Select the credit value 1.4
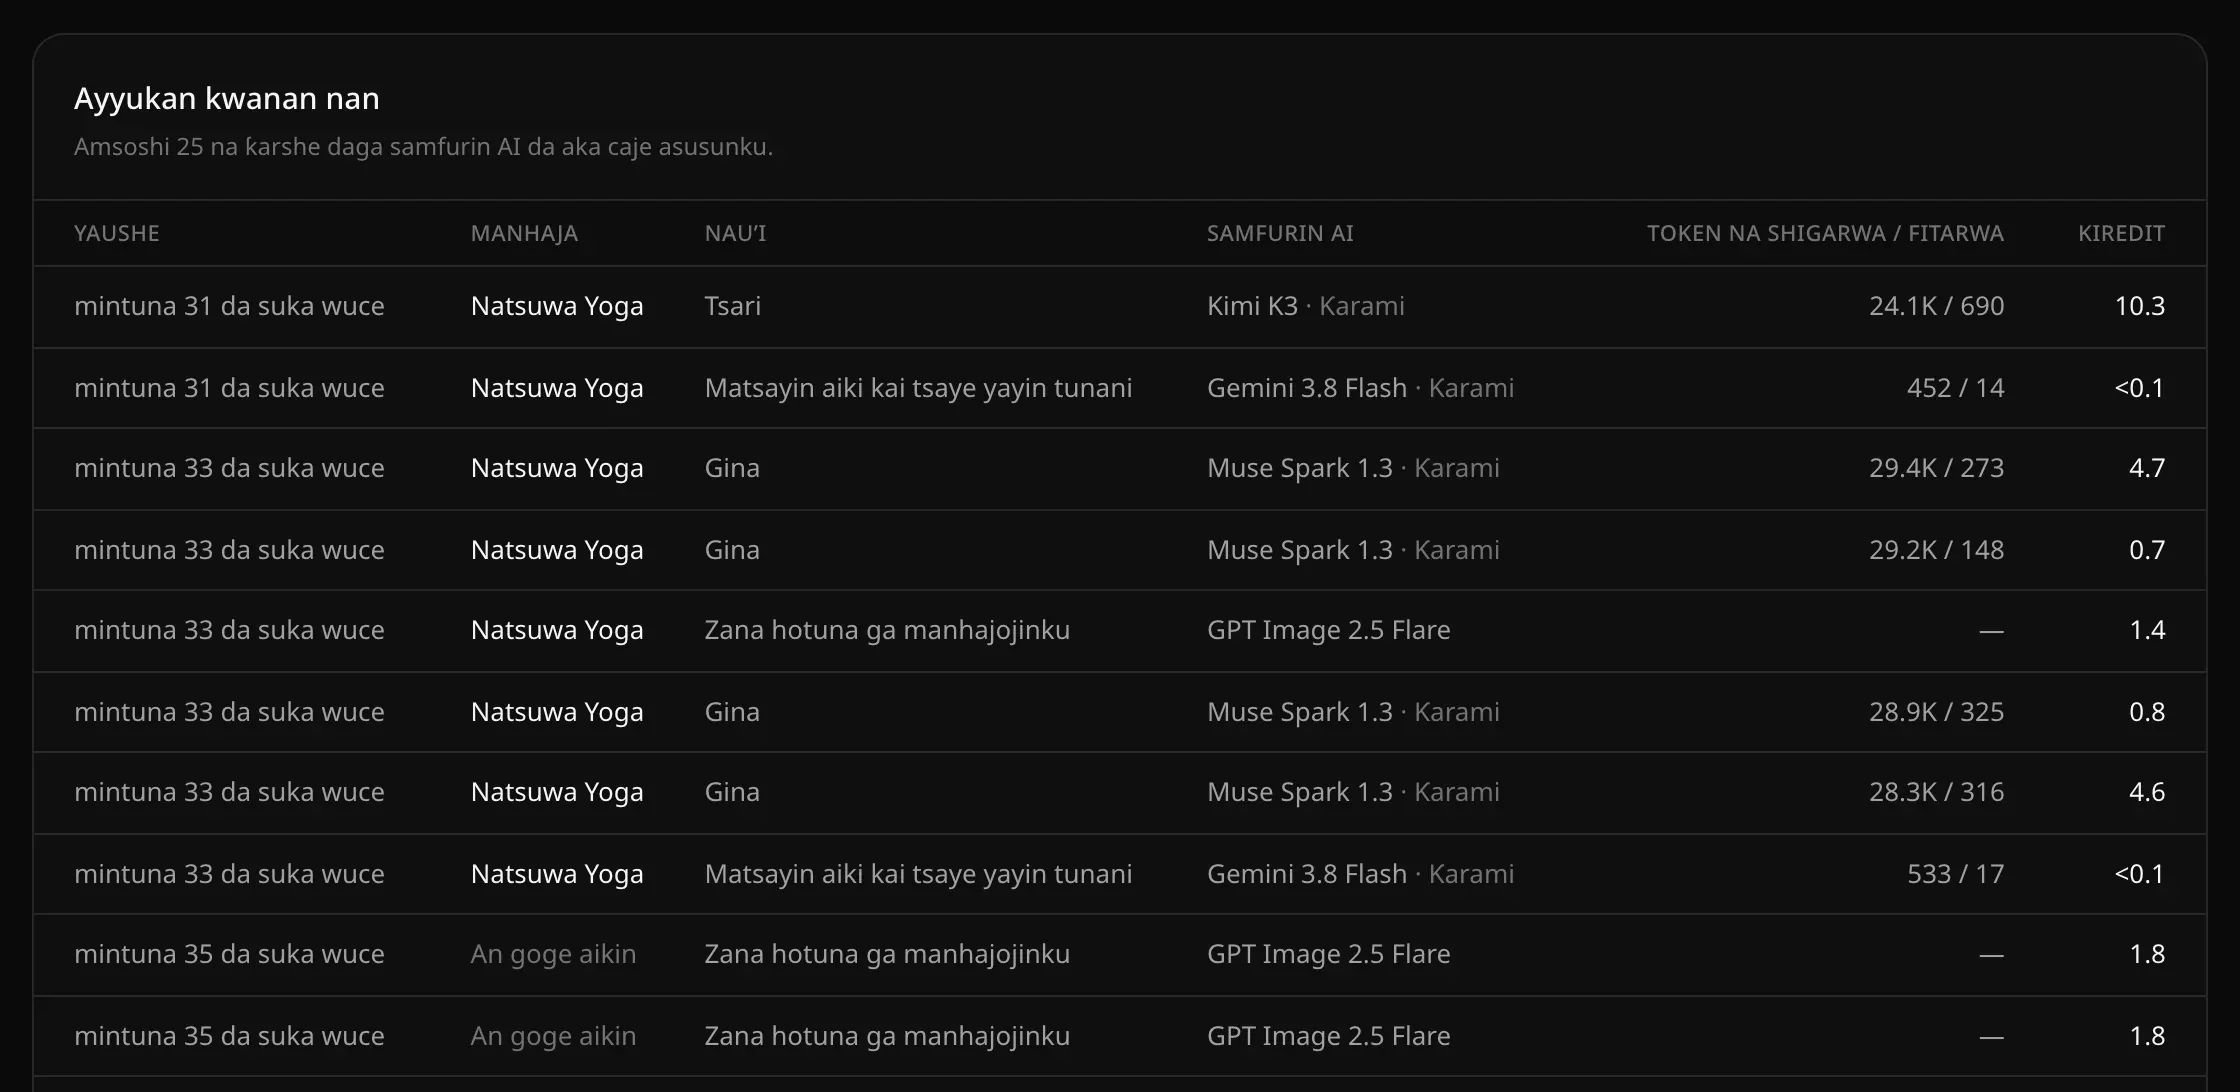 click(2146, 630)
